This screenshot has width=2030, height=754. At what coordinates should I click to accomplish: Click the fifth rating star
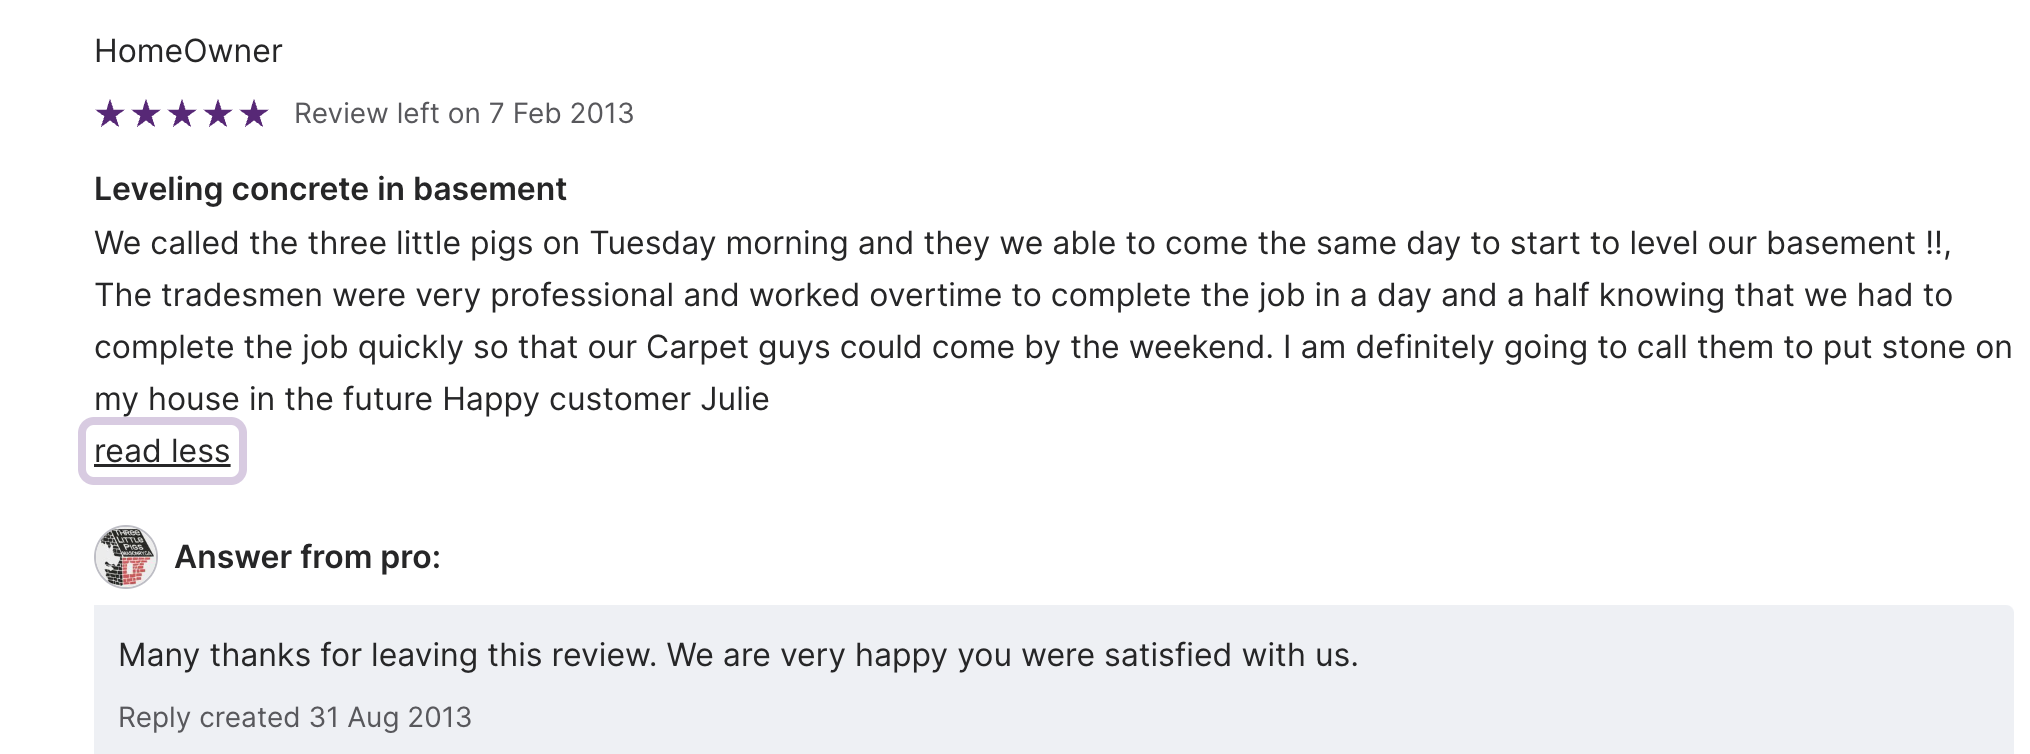click(x=254, y=114)
